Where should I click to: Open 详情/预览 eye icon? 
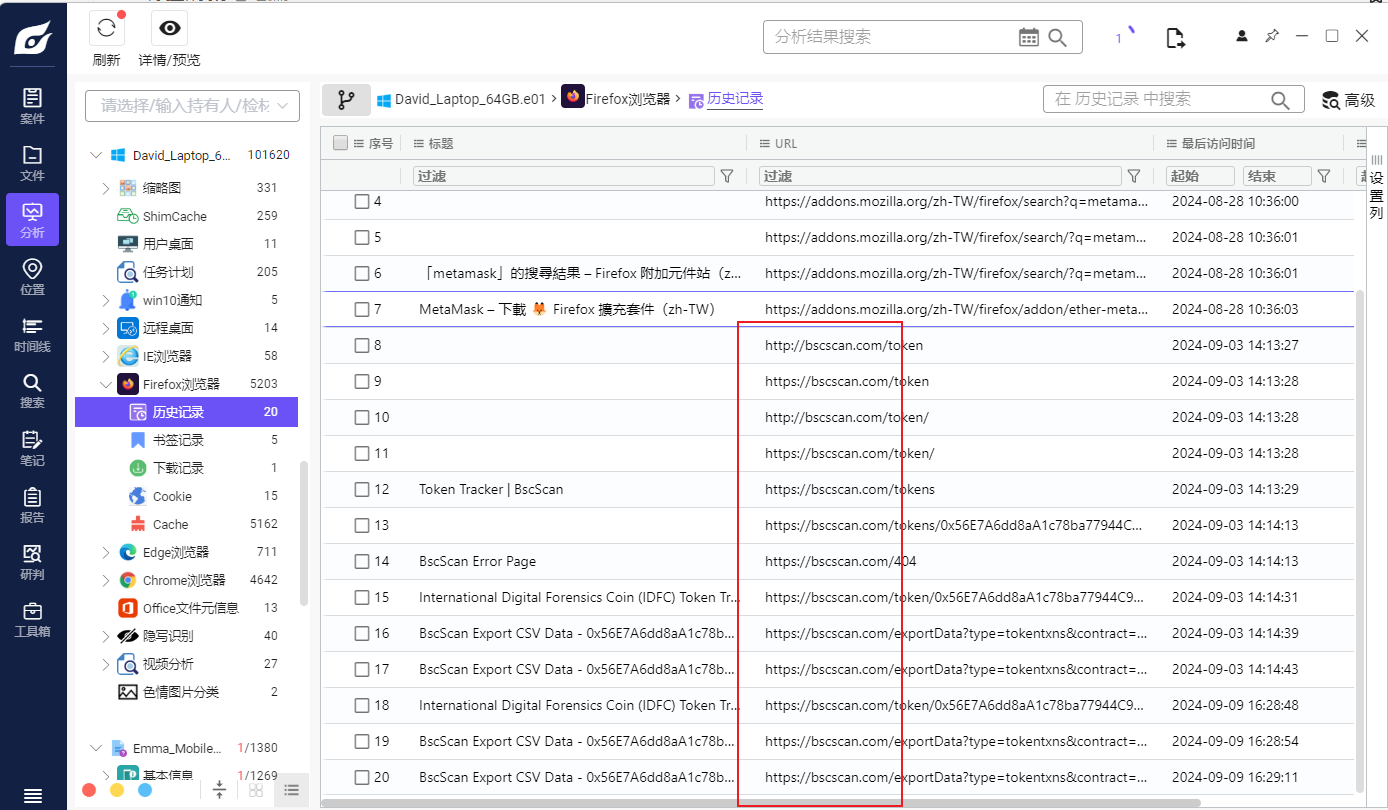(170, 28)
